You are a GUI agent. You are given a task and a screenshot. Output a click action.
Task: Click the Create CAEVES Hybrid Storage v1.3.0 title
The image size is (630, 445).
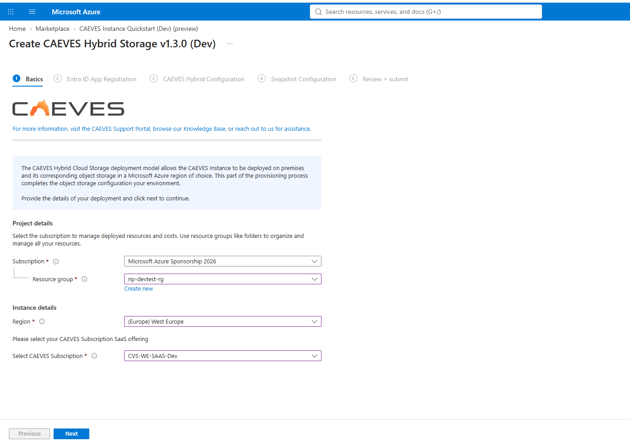pos(112,43)
